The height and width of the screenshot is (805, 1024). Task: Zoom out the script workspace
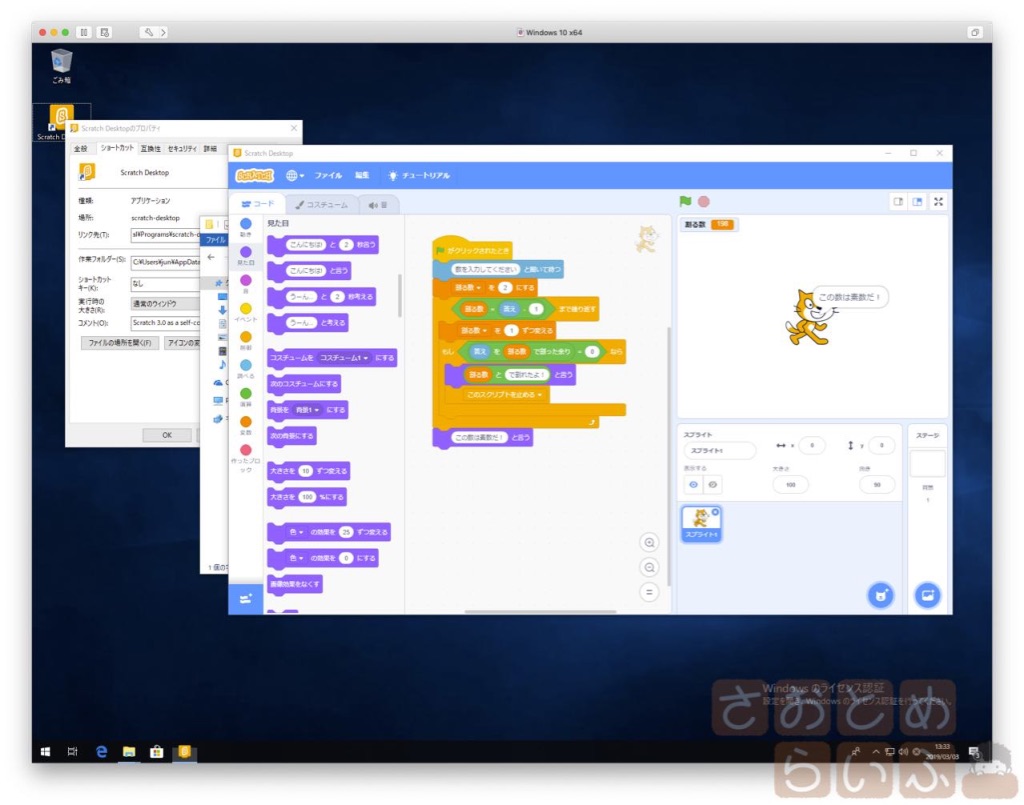coord(649,567)
